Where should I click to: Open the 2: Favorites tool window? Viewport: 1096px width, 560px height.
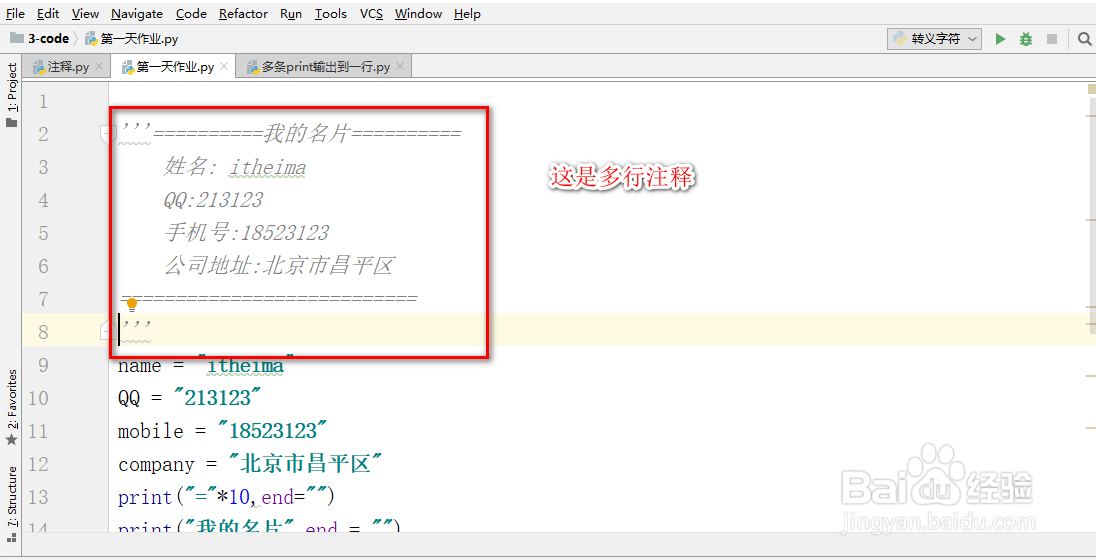[11, 408]
